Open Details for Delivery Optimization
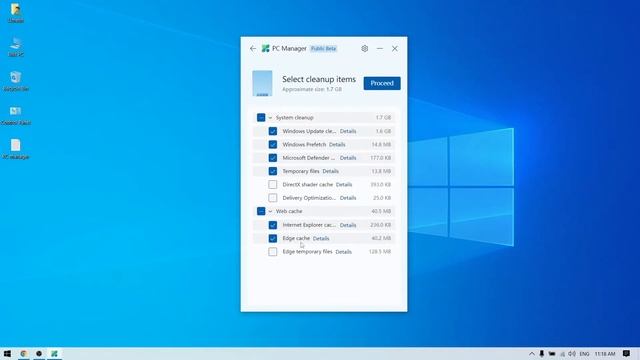The height and width of the screenshot is (360, 640). click(x=348, y=198)
